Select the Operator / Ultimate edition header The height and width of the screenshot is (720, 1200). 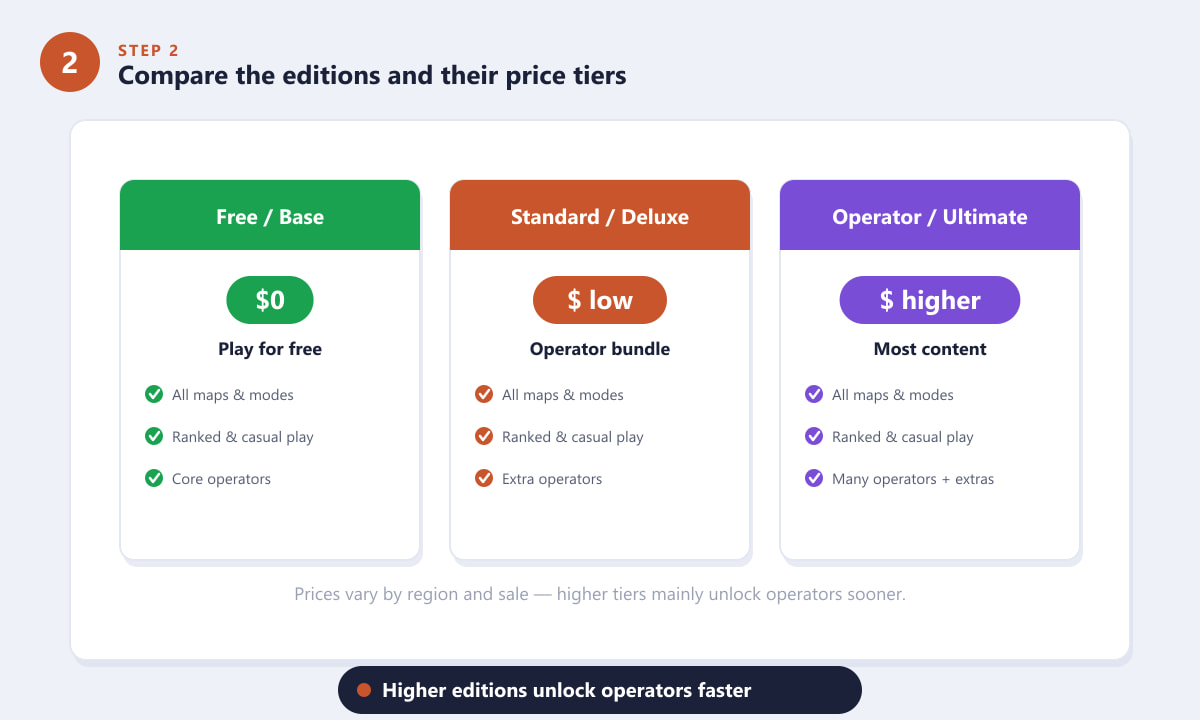930,215
